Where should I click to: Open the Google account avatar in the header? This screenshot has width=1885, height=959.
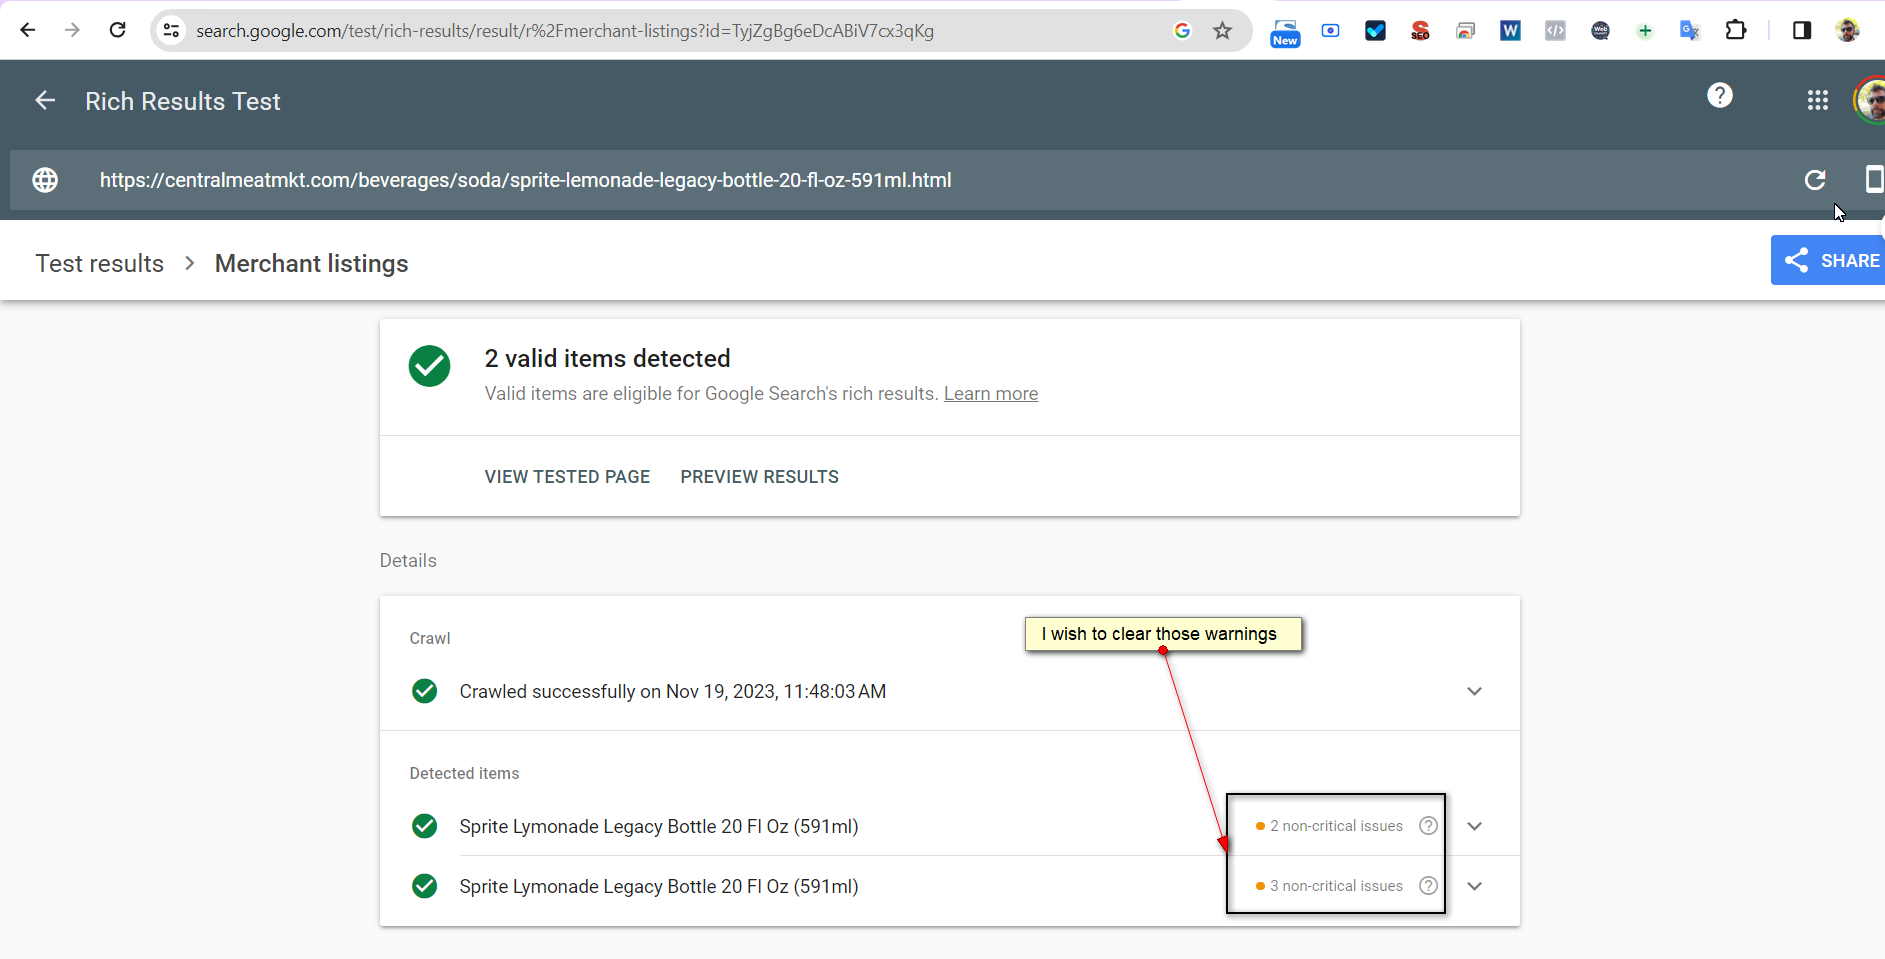click(x=1870, y=100)
